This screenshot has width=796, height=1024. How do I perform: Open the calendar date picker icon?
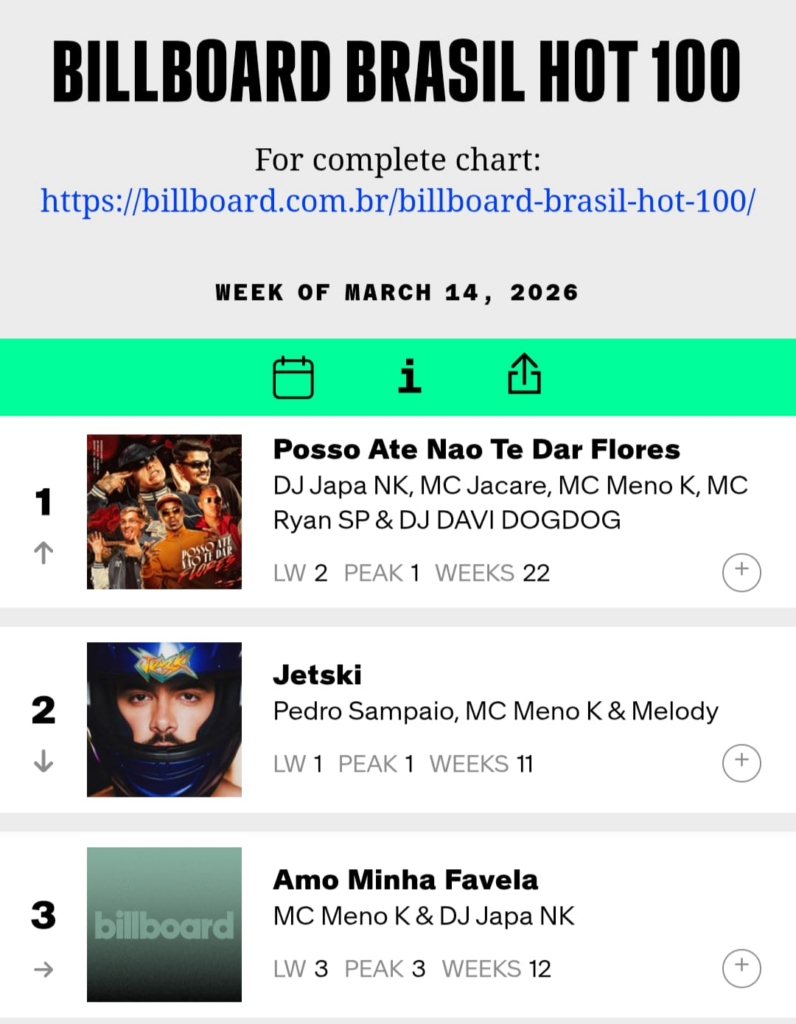pyautogui.click(x=293, y=378)
